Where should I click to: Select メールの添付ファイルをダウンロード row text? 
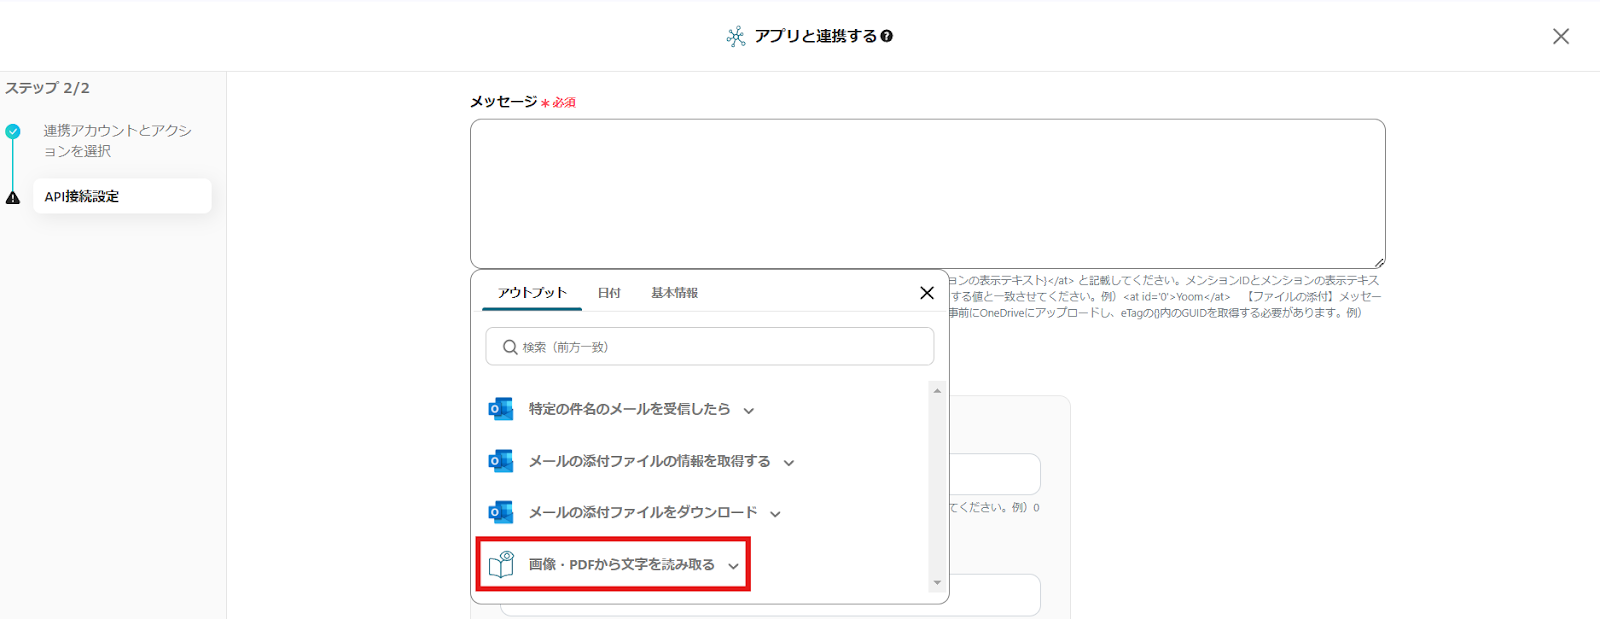tap(642, 512)
